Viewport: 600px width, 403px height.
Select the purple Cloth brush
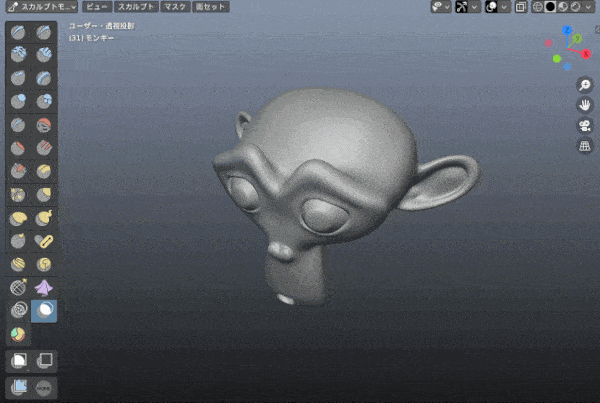44,288
